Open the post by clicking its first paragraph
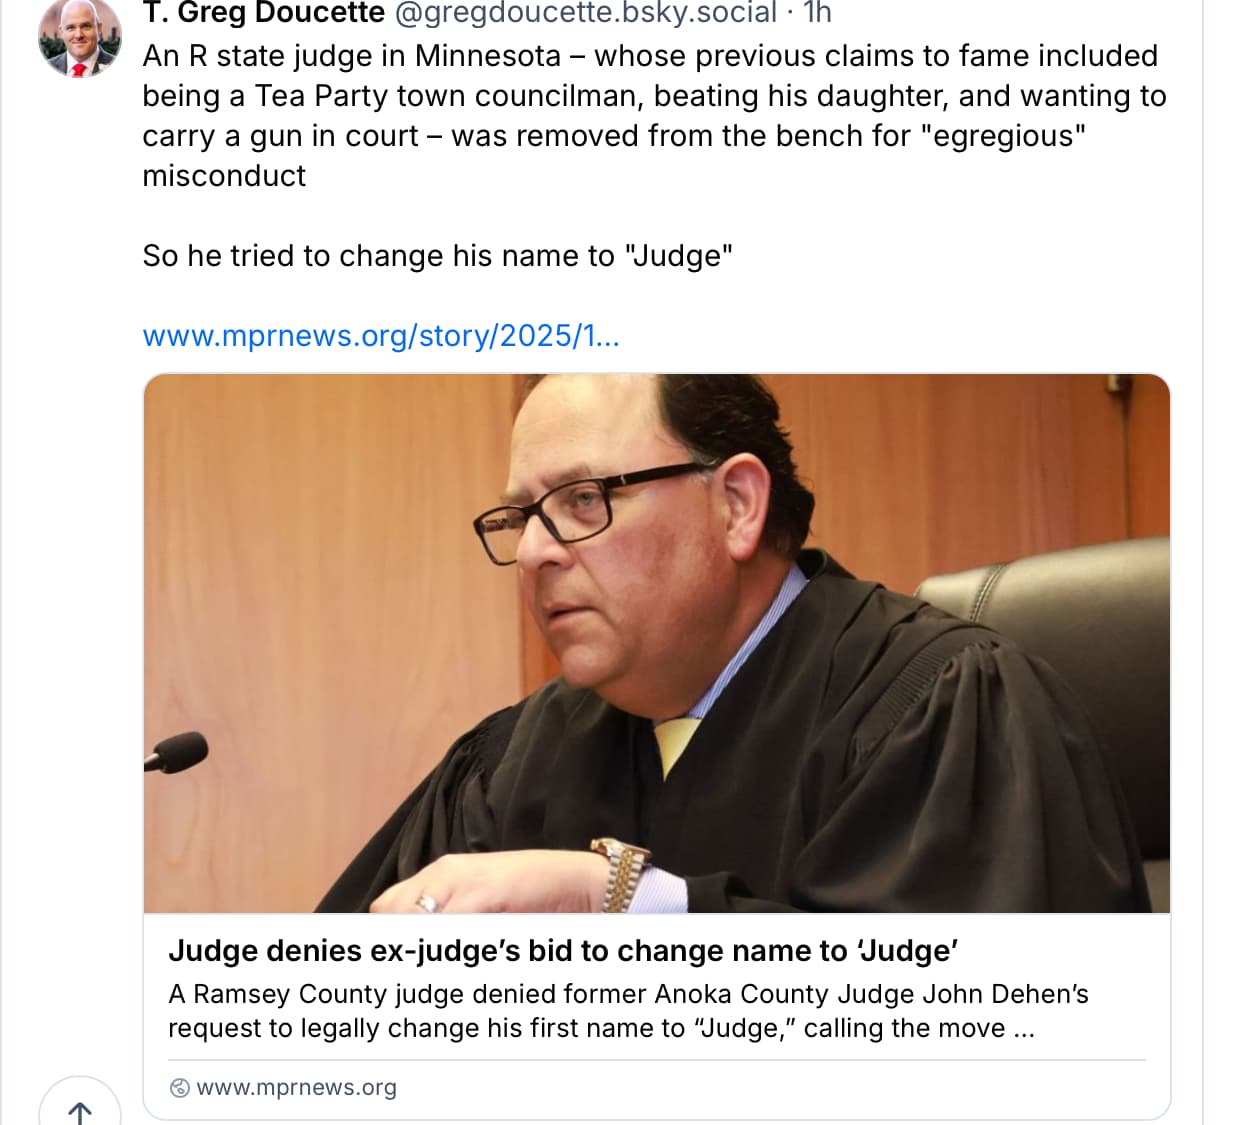Image resolution: width=1237 pixels, height=1125 pixels. click(654, 115)
